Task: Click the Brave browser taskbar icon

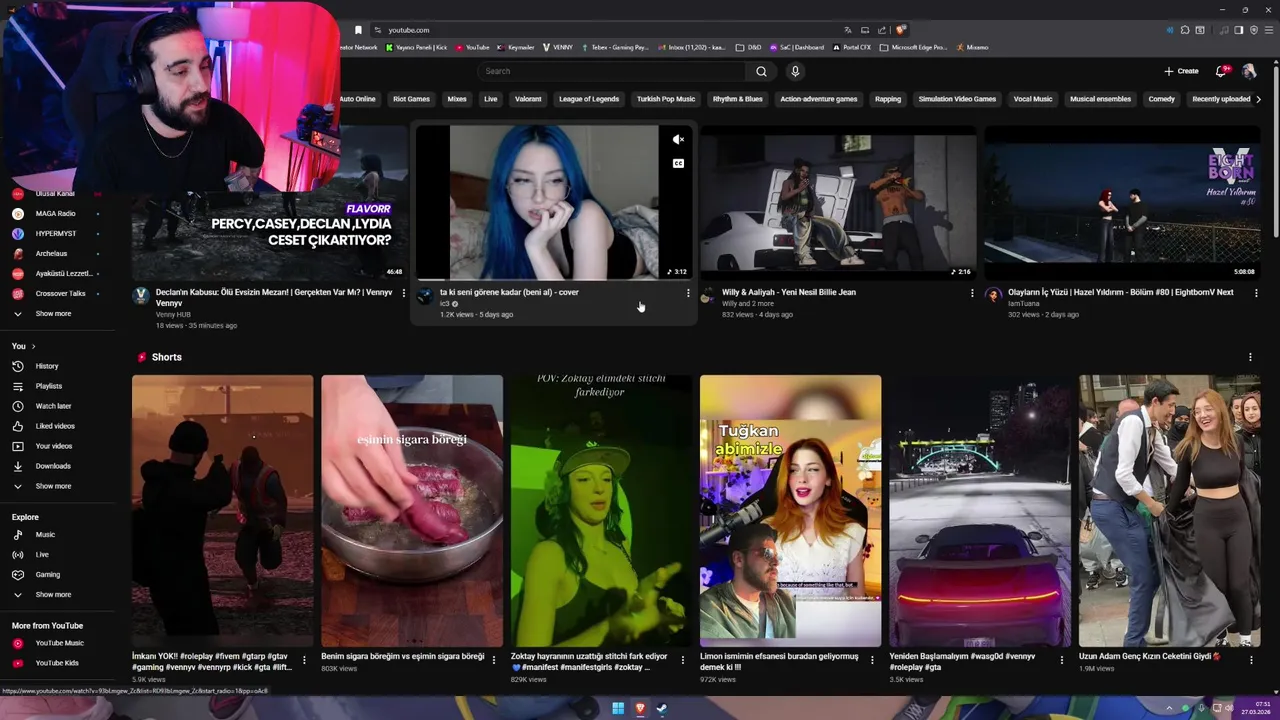Action: (640, 709)
